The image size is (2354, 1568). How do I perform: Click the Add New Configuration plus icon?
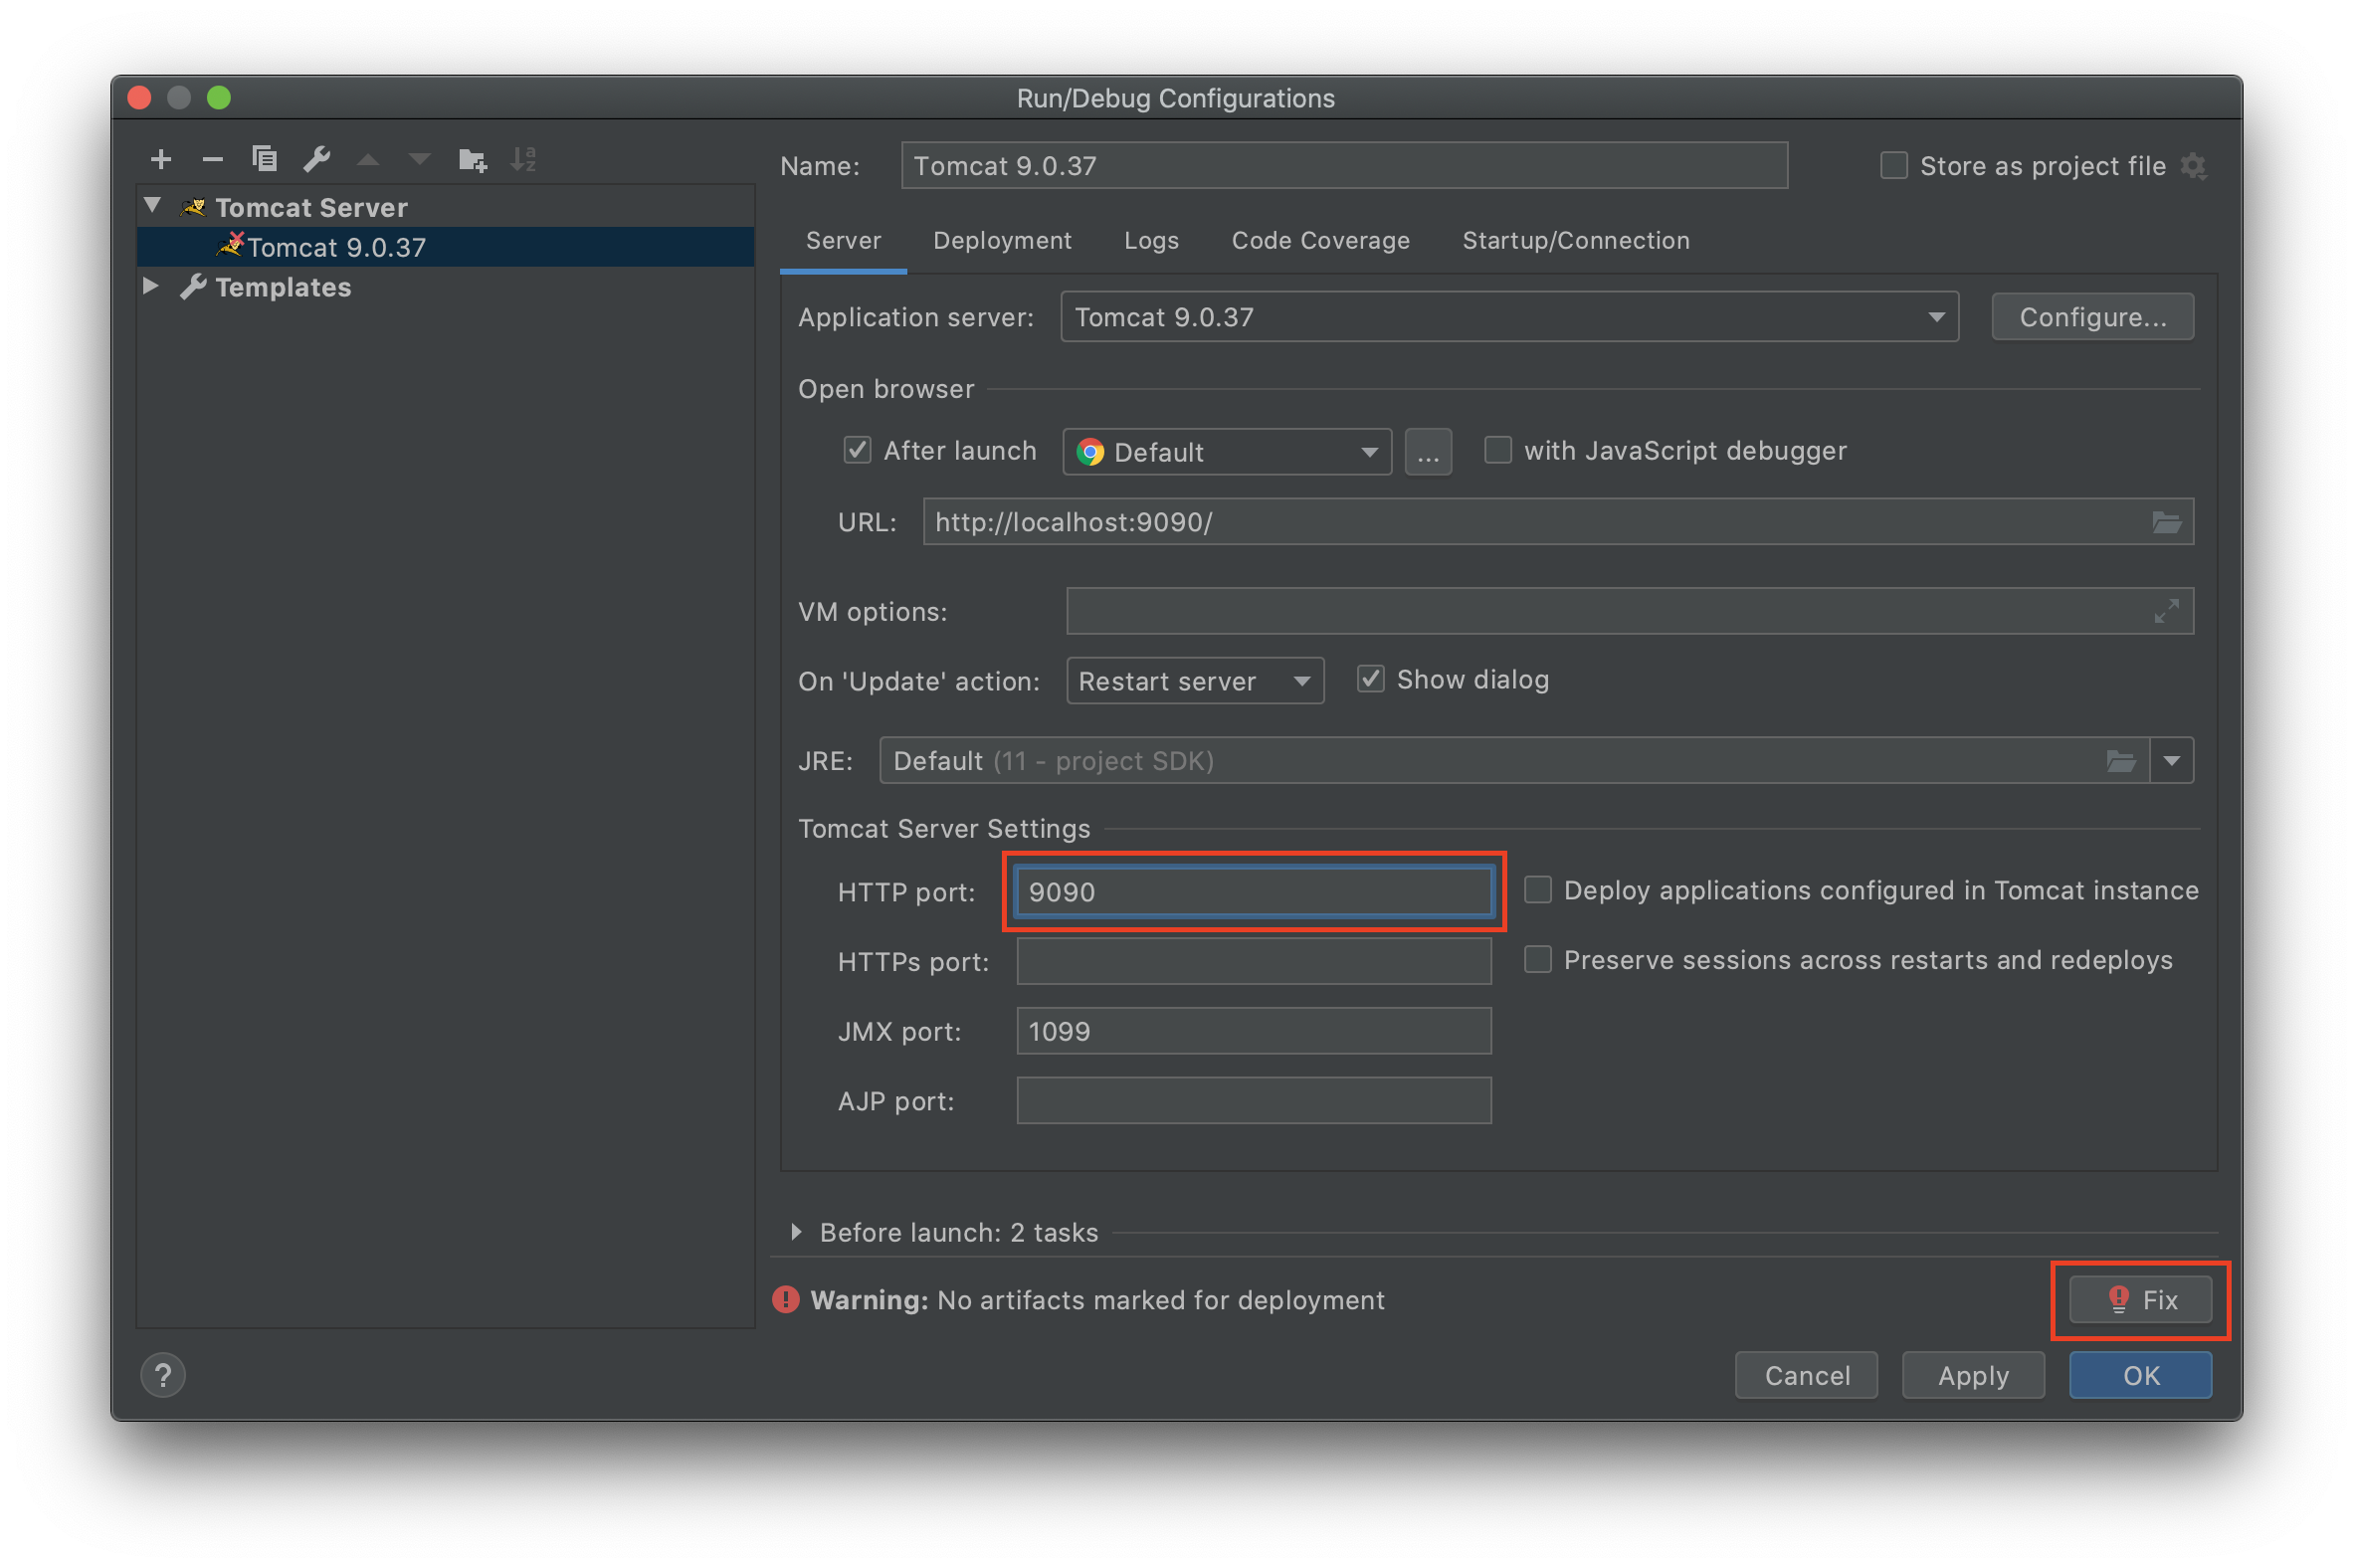(161, 159)
